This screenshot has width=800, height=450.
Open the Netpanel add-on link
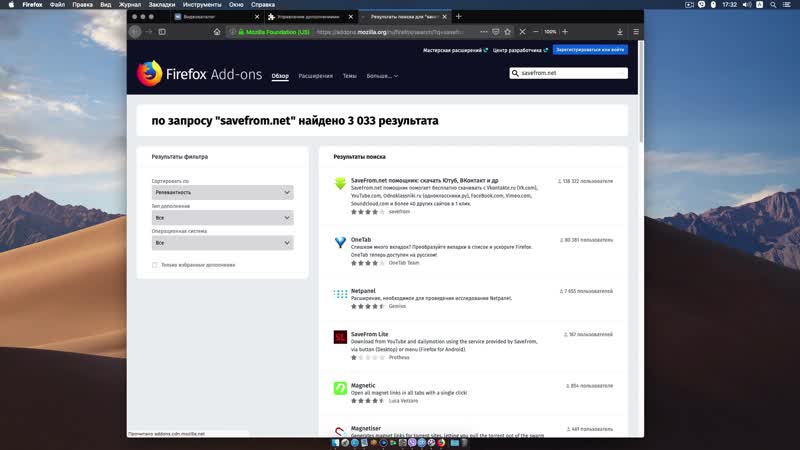point(363,291)
